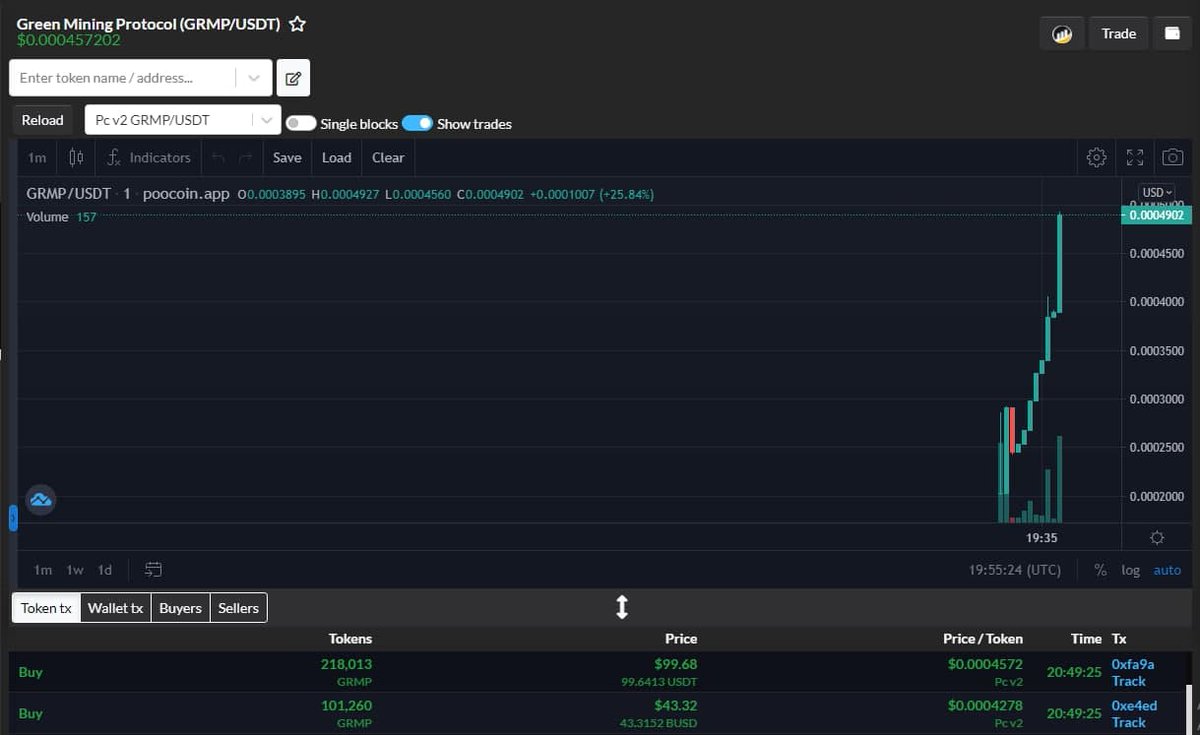Click the $0.000457202 header price

(69, 40)
